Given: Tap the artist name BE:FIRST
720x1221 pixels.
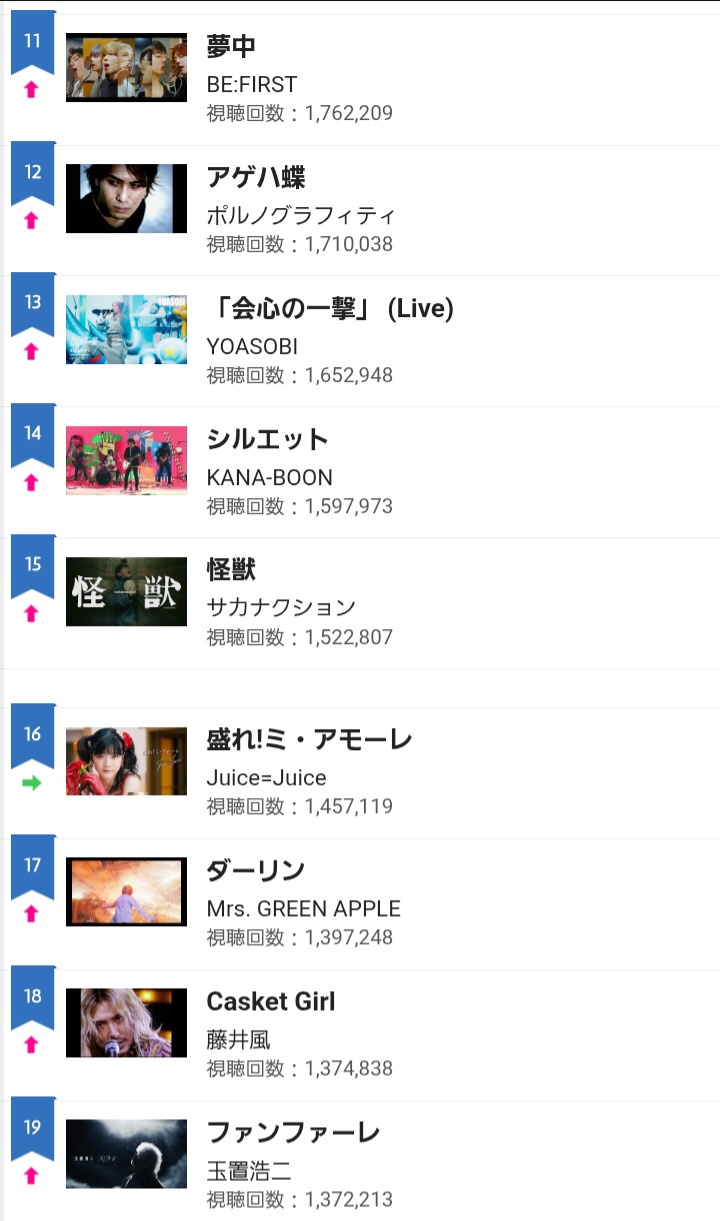Looking at the screenshot, I should 251,85.
